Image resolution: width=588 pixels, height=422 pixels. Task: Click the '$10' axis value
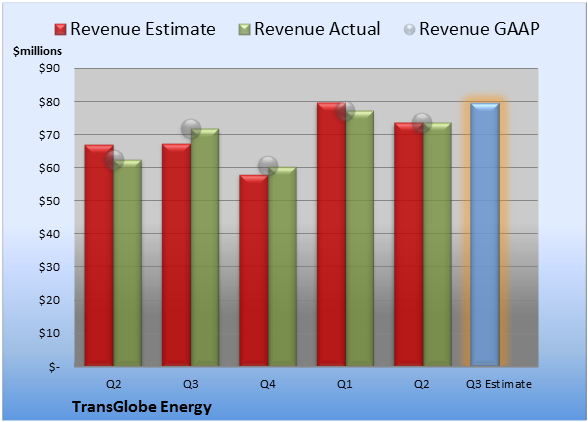click(50, 333)
